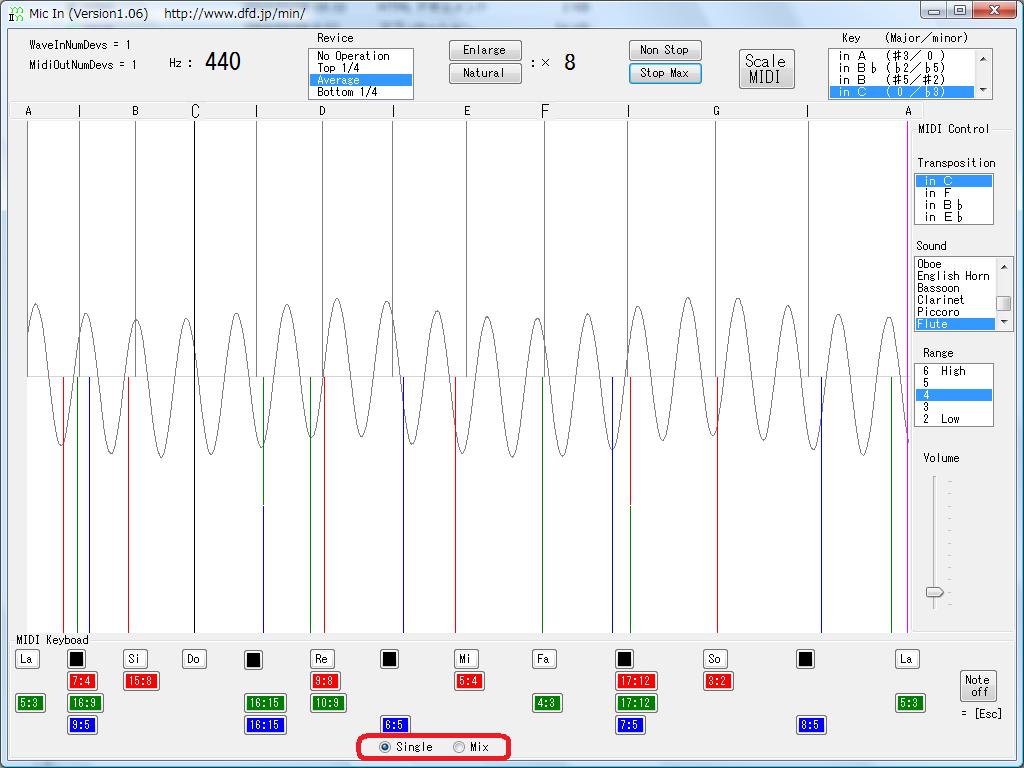The height and width of the screenshot is (768, 1024).
Task: Select Range 4
Action: (953, 395)
